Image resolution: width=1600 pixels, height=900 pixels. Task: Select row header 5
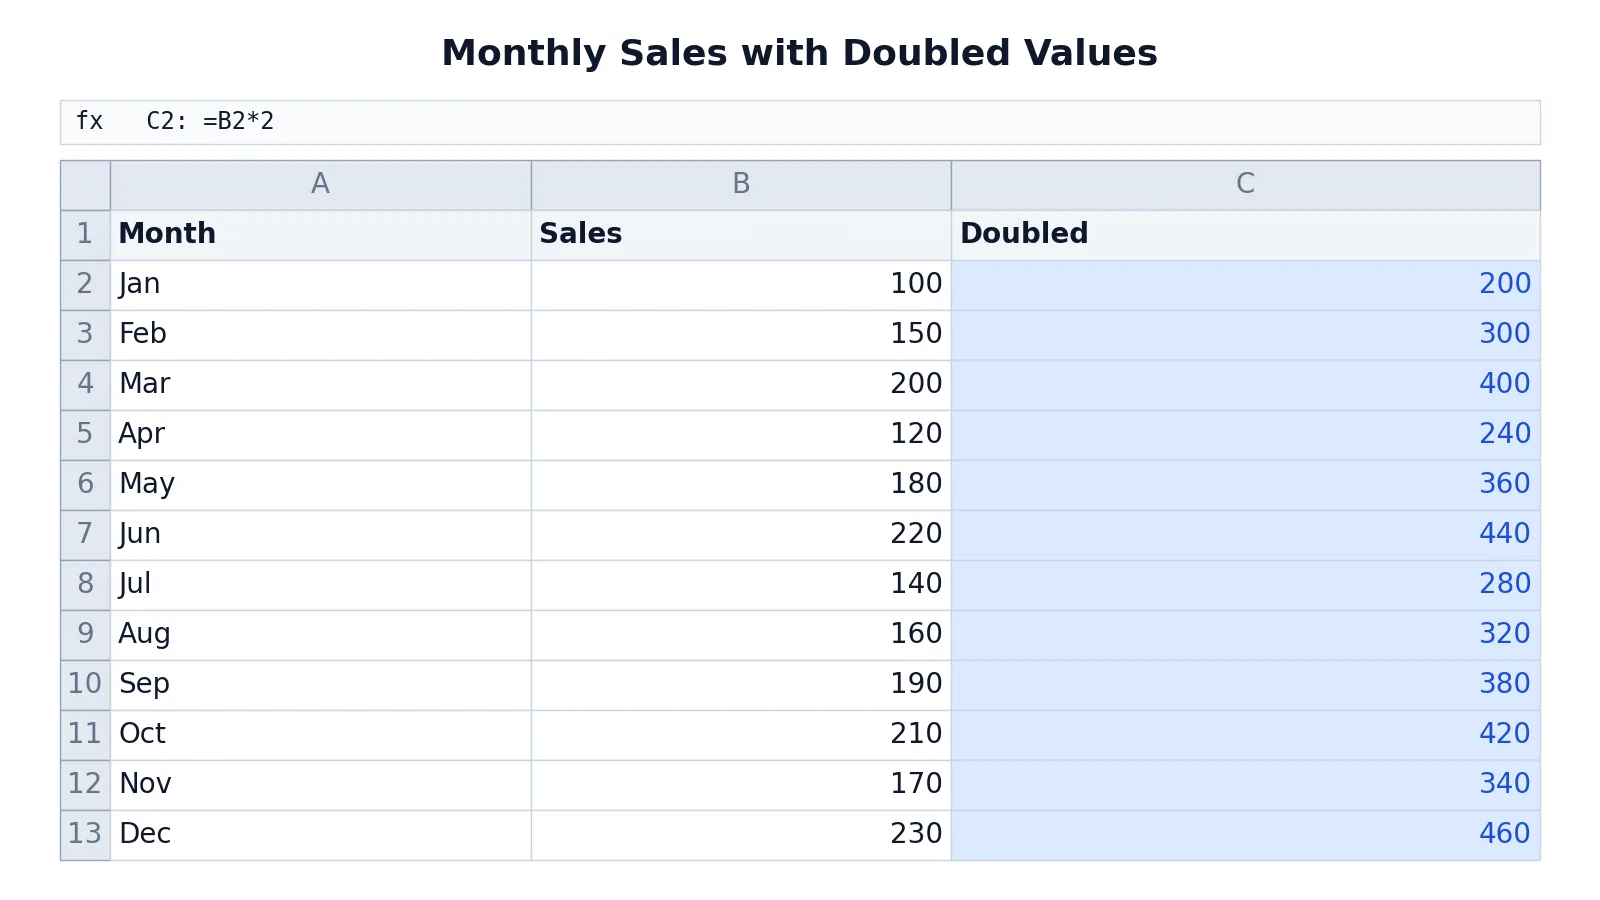pyautogui.click(x=85, y=435)
